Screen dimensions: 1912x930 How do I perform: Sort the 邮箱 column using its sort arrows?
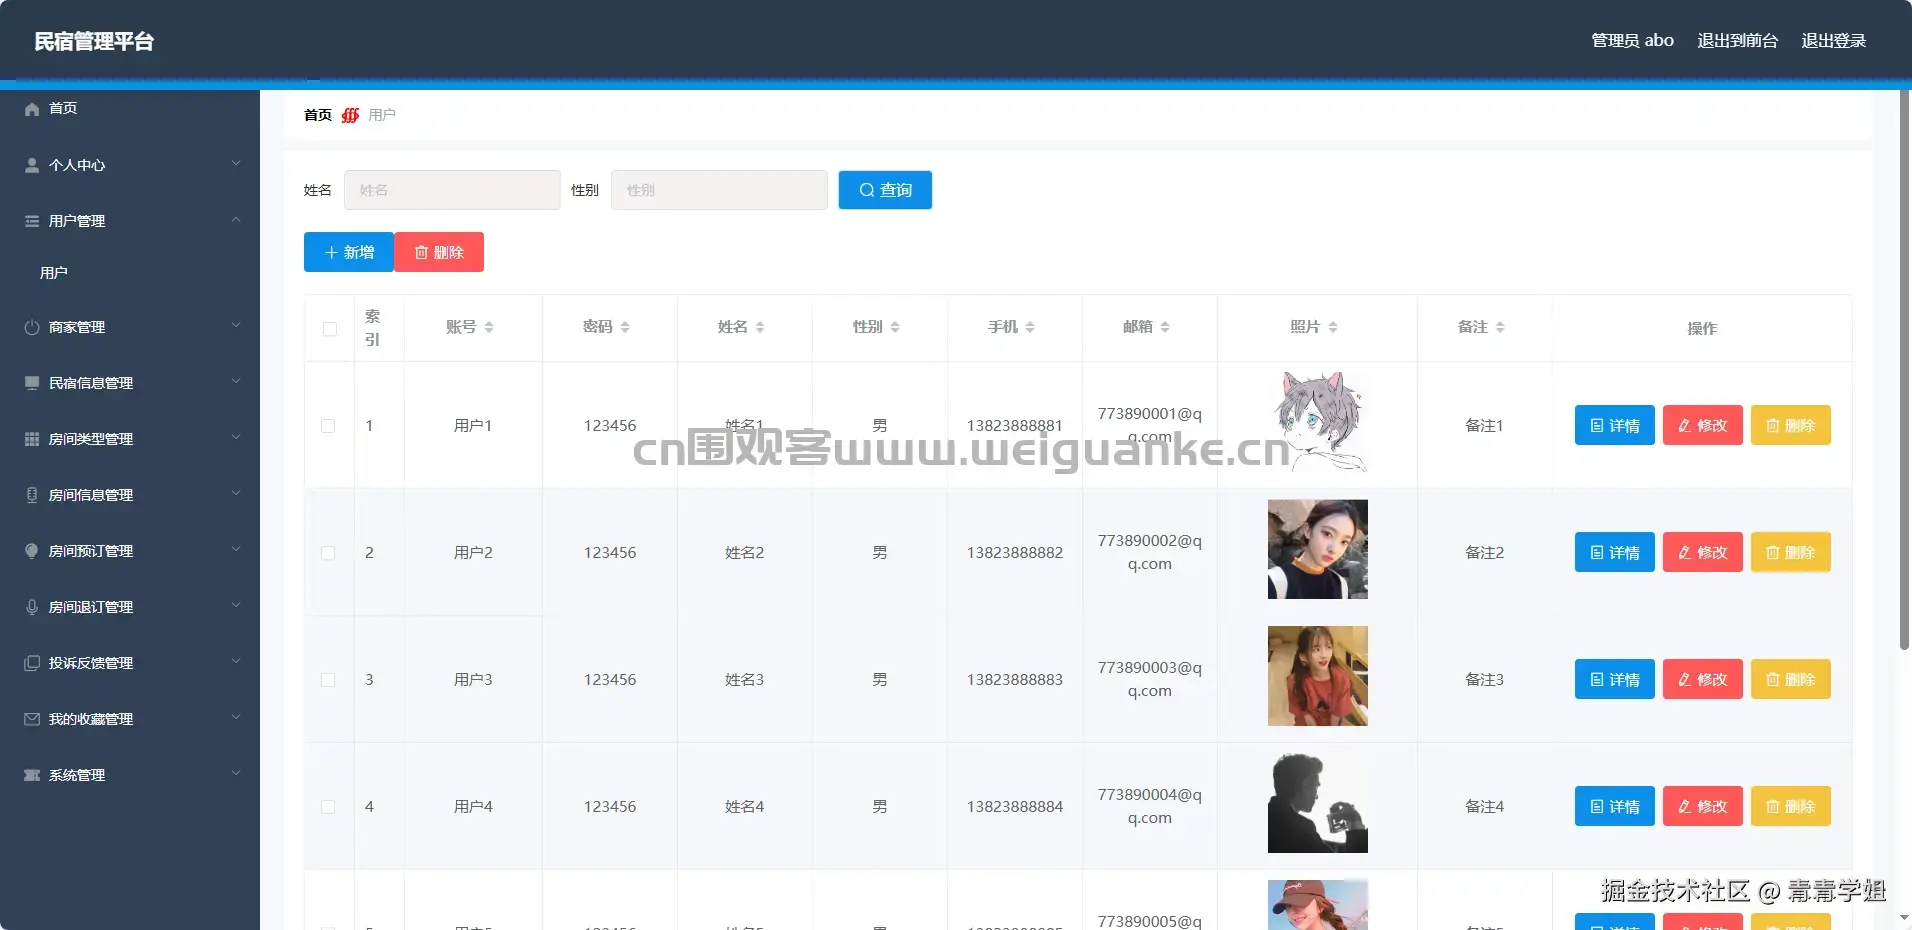tap(1165, 327)
